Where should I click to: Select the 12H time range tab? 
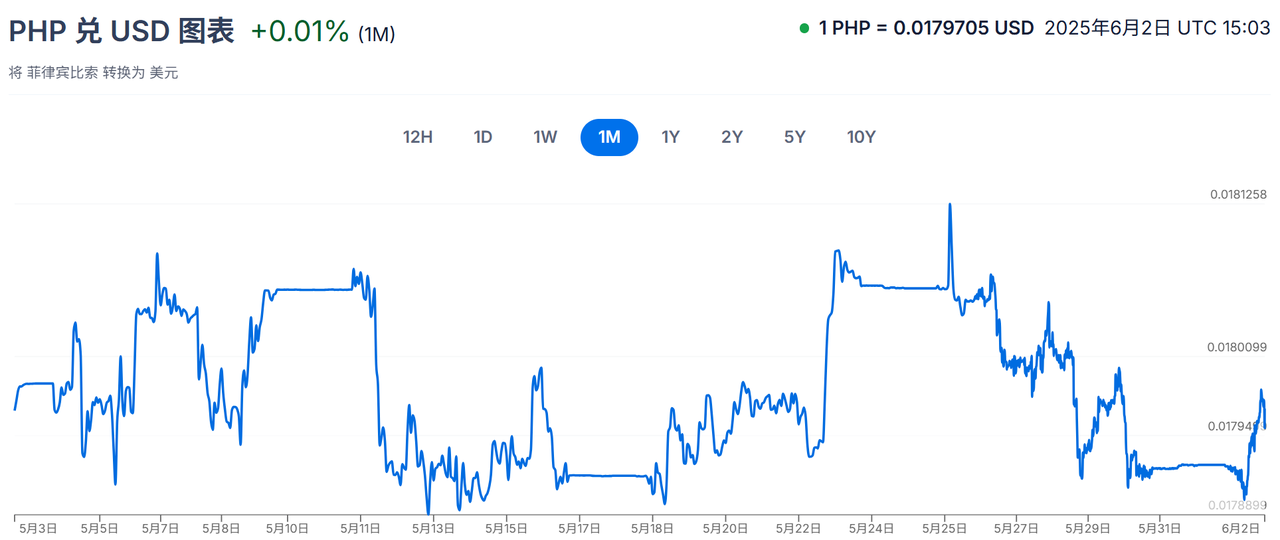(418, 137)
